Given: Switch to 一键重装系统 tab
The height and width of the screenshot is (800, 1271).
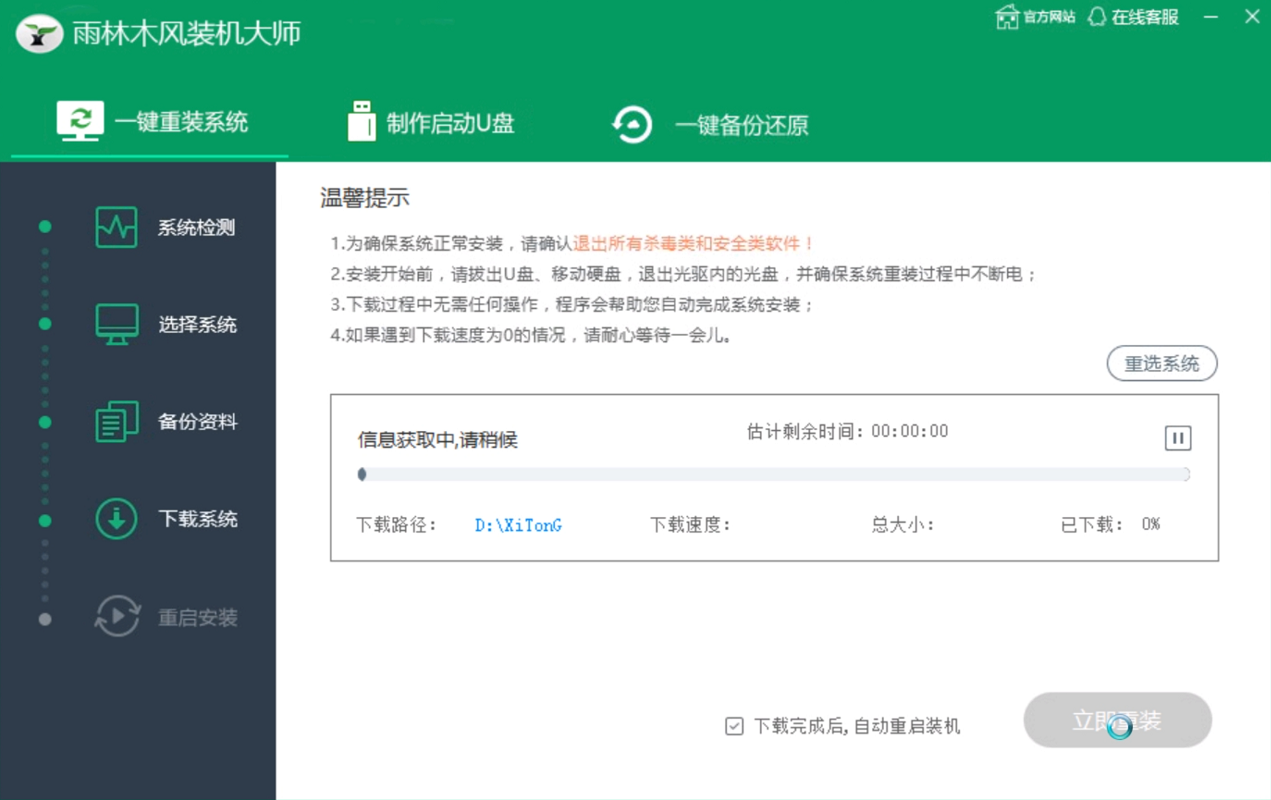Looking at the screenshot, I should coord(150,122).
